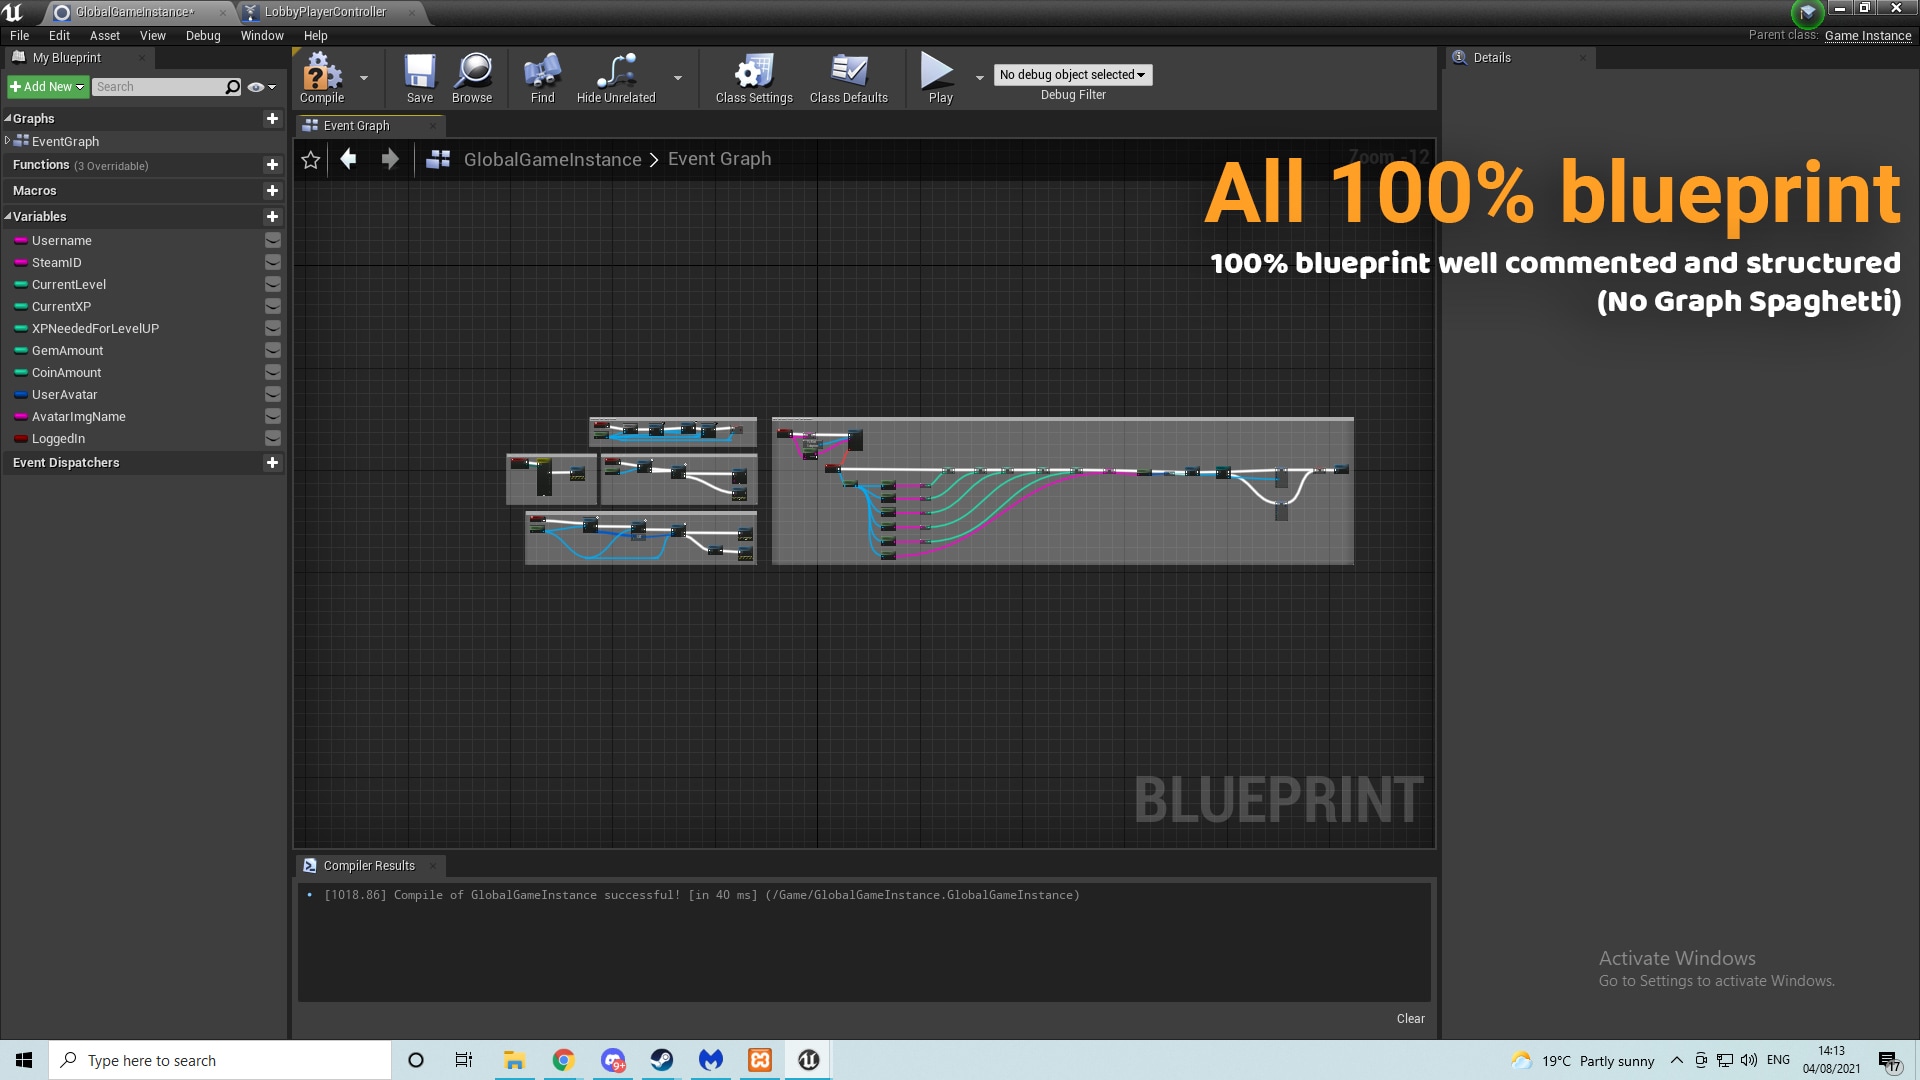Open the Malwarebytes taskbar icon

710,1060
